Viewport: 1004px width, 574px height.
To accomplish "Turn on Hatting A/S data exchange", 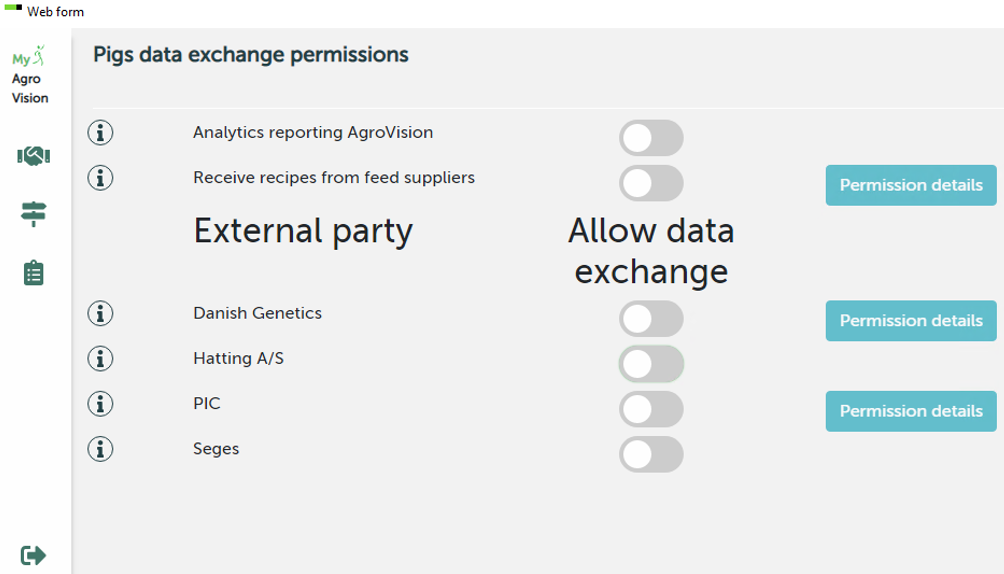I will pyautogui.click(x=651, y=364).
